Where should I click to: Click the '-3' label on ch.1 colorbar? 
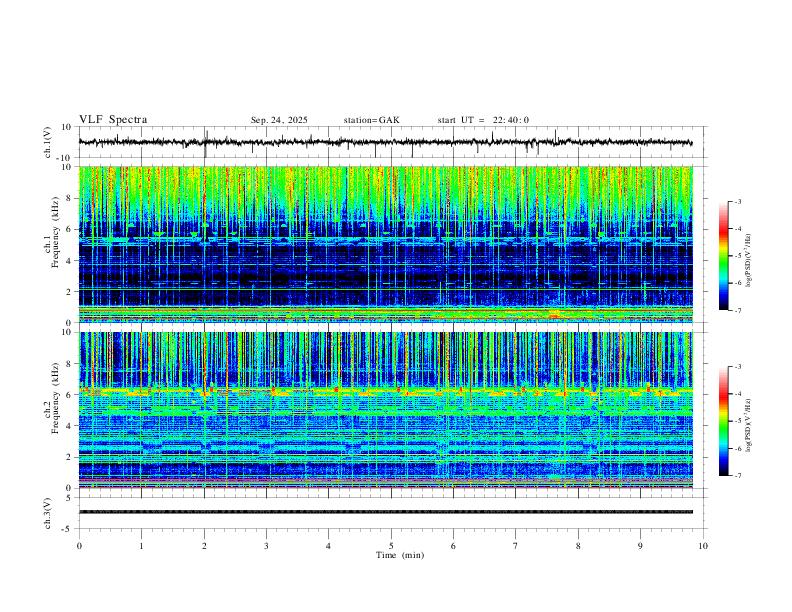point(738,201)
